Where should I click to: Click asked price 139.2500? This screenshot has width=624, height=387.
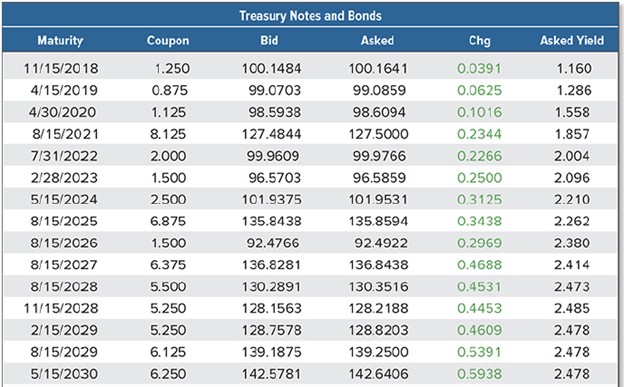[x=378, y=352]
